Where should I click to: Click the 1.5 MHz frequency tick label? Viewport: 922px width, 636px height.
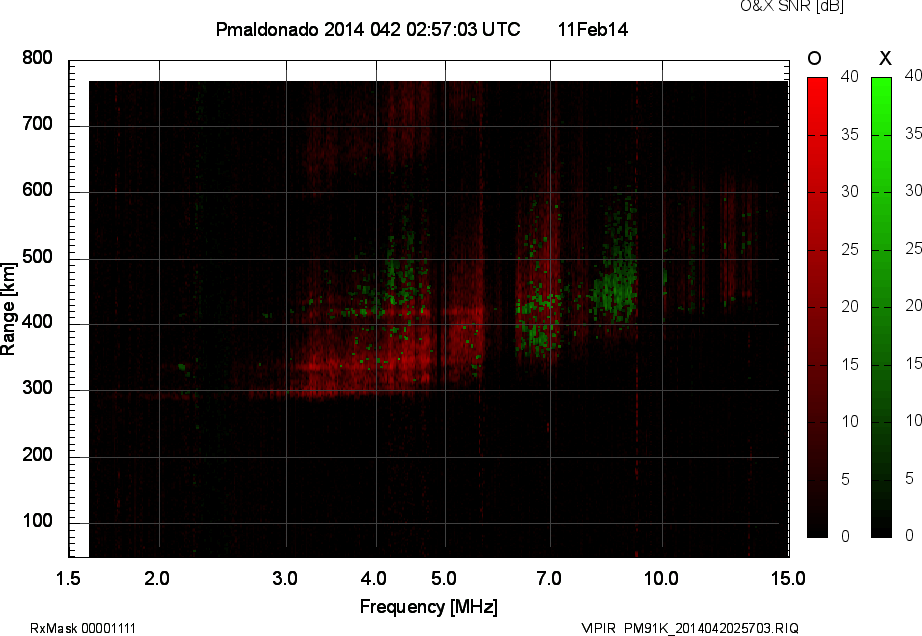69,578
